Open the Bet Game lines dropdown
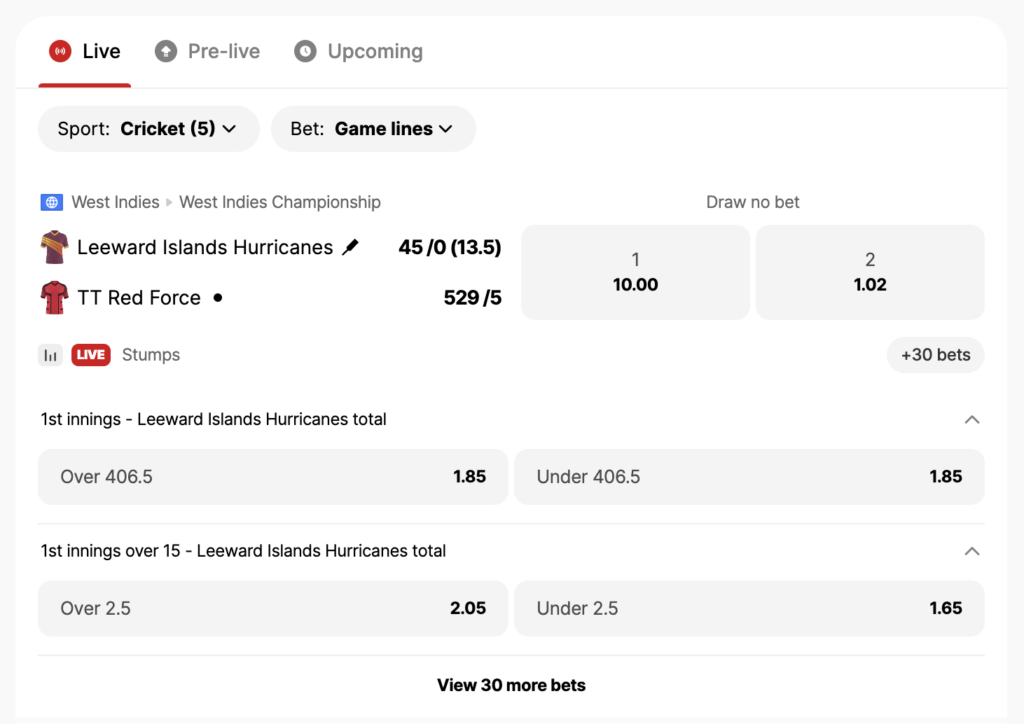Viewport: 1024px width, 724px height. (373, 128)
